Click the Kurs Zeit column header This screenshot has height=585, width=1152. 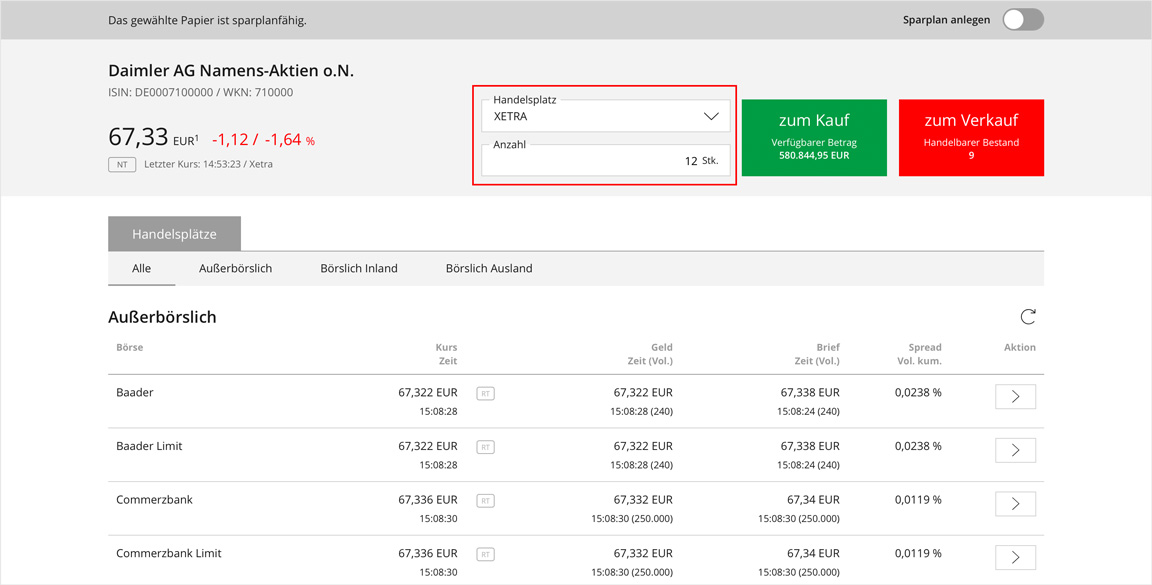[446, 354]
